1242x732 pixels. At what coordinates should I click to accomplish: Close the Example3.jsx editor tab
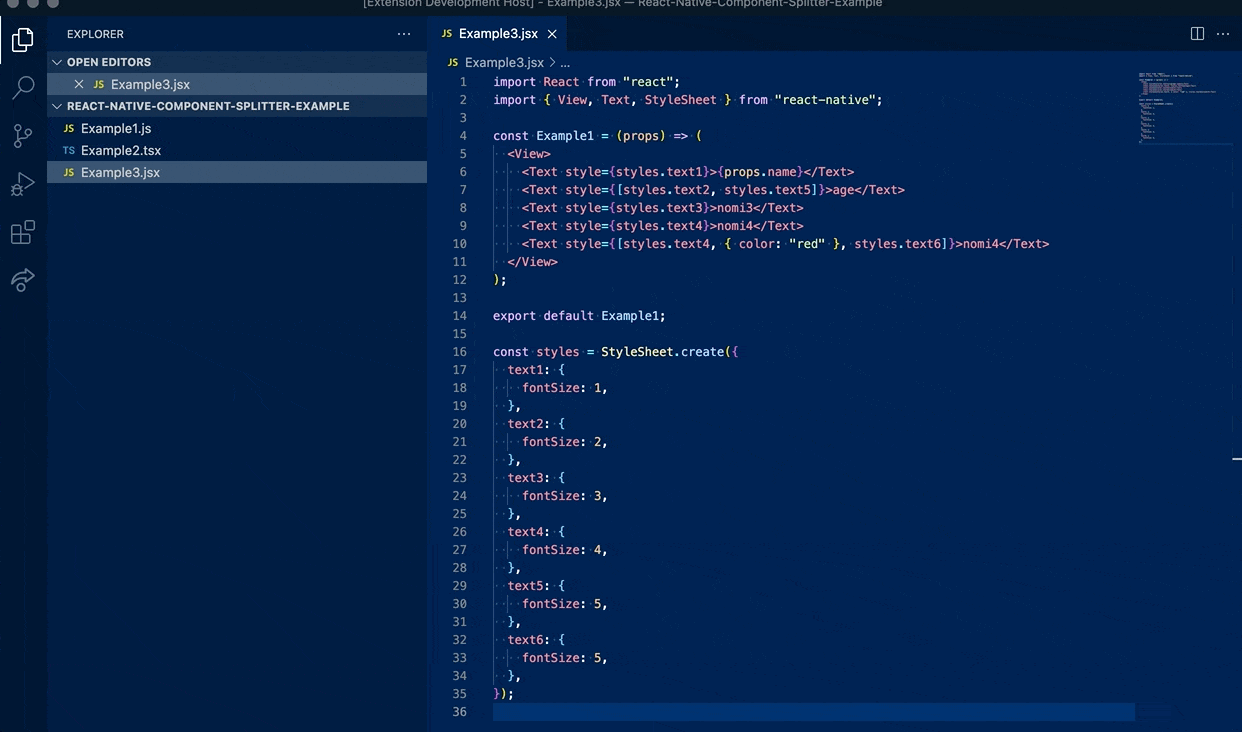coord(551,34)
